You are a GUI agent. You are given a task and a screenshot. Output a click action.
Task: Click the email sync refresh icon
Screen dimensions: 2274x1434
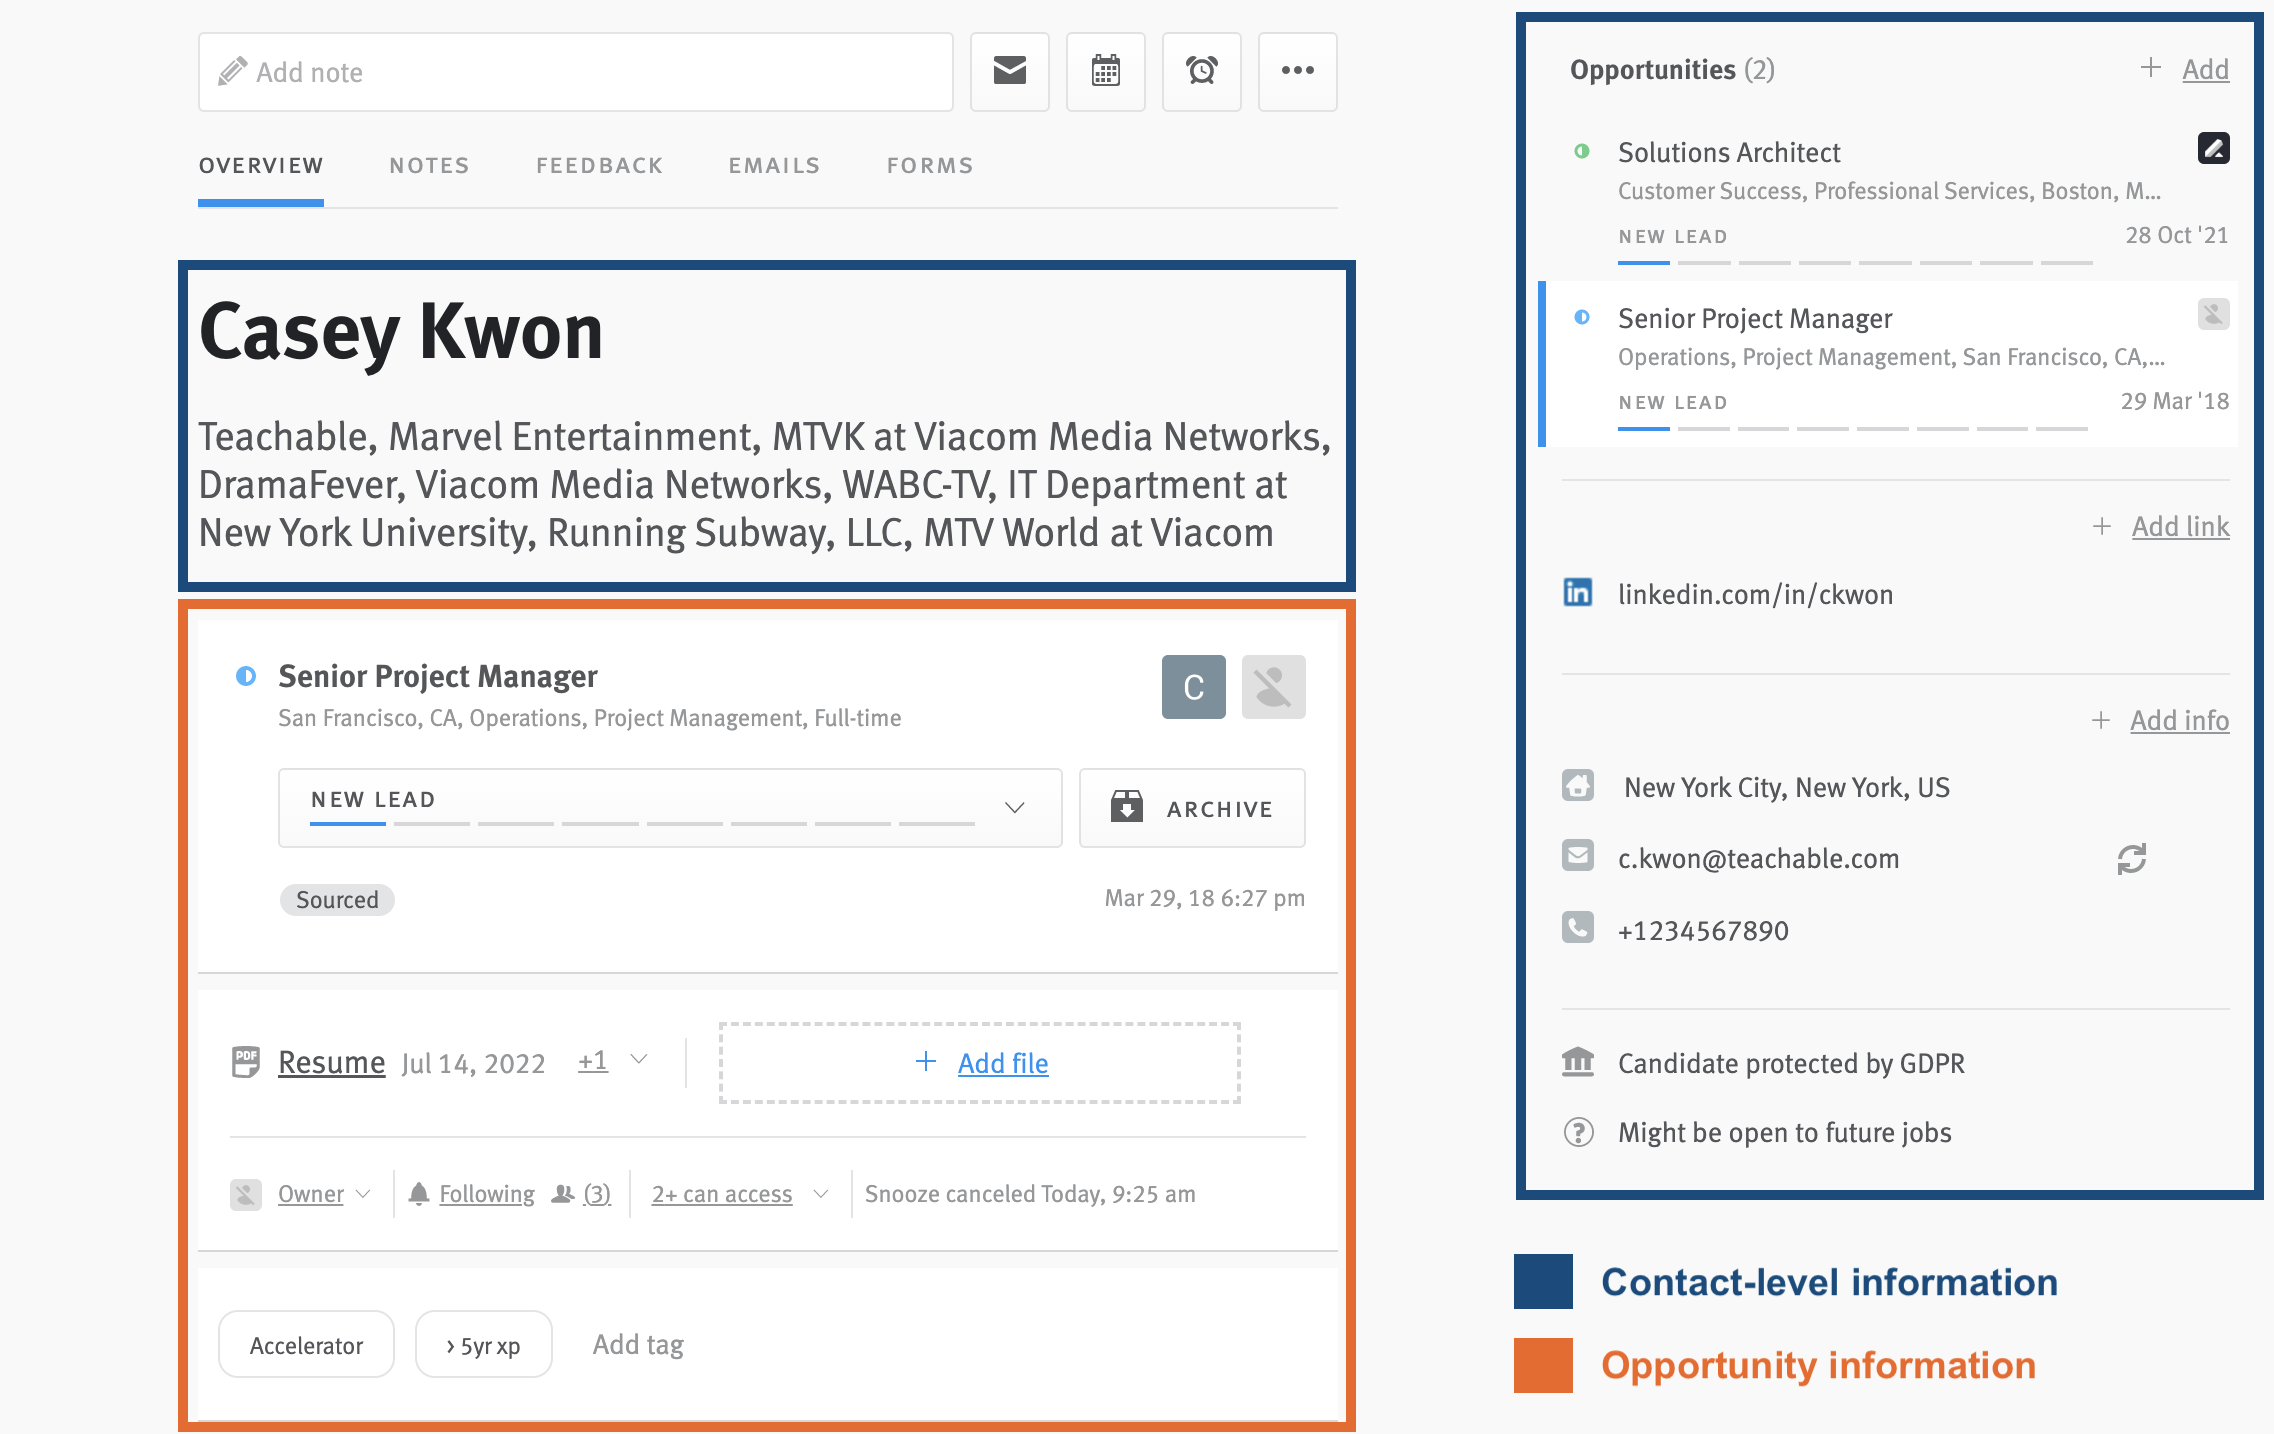coord(2132,859)
